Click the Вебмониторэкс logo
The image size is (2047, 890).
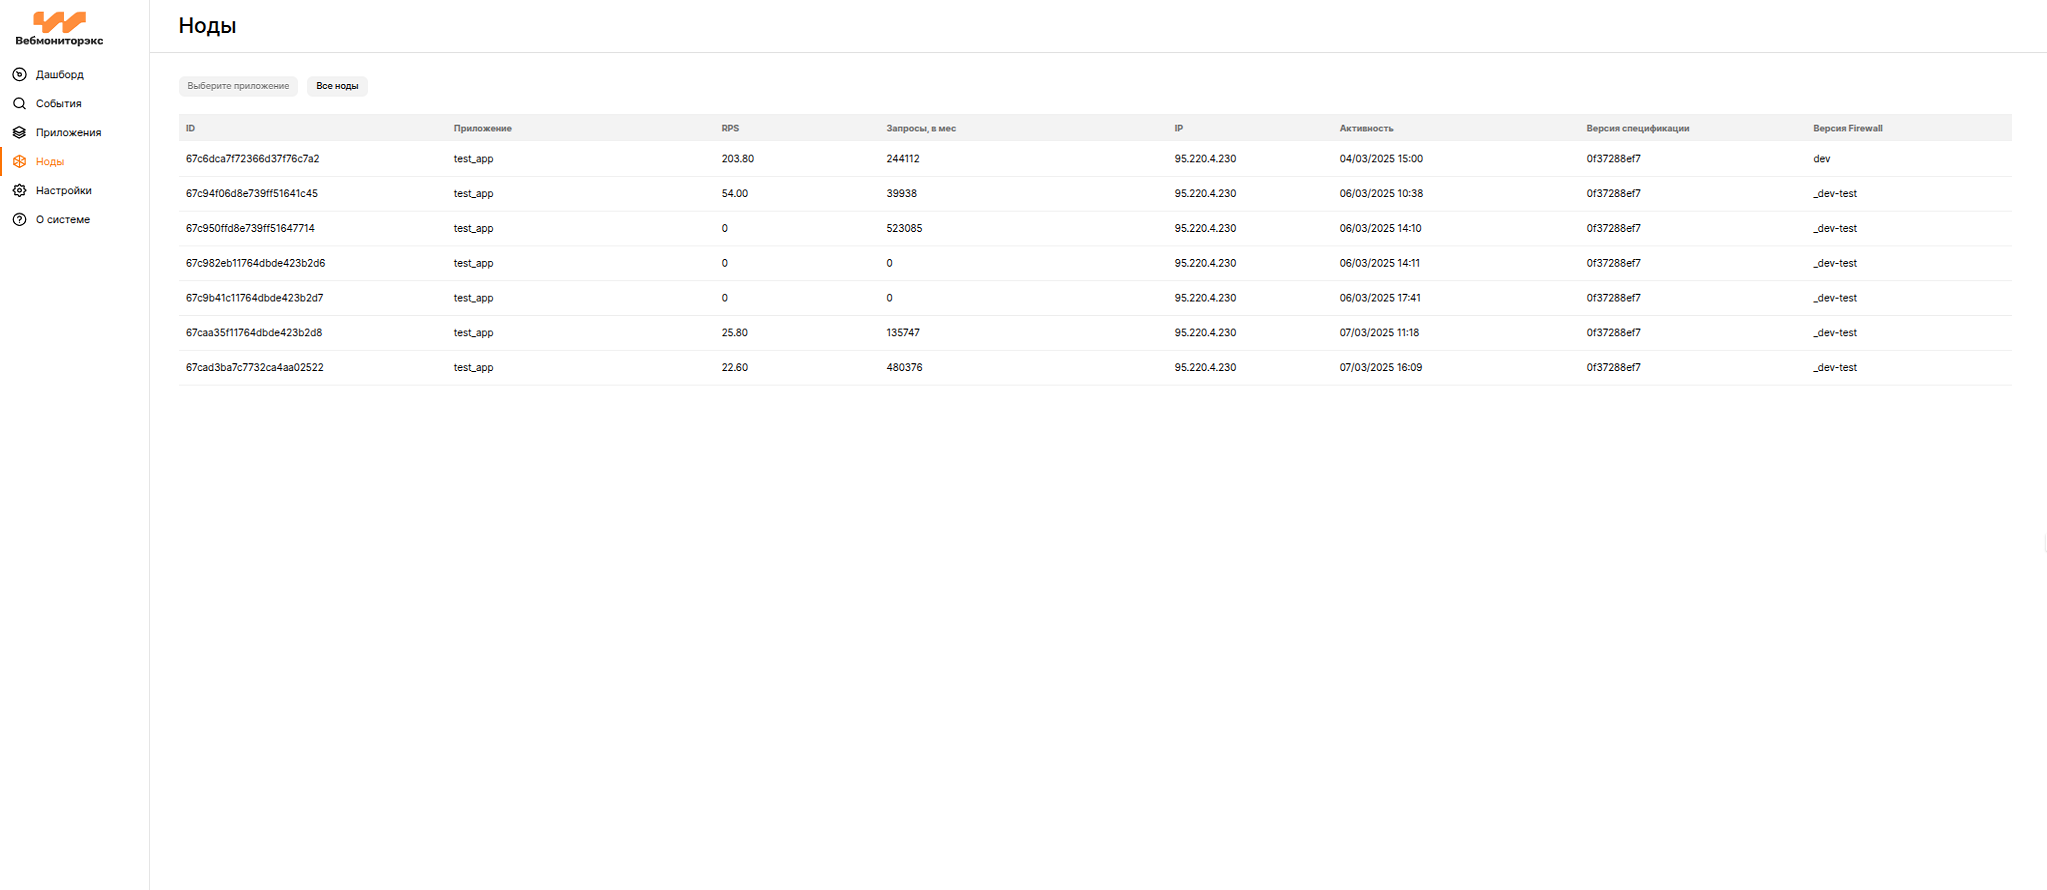59,28
